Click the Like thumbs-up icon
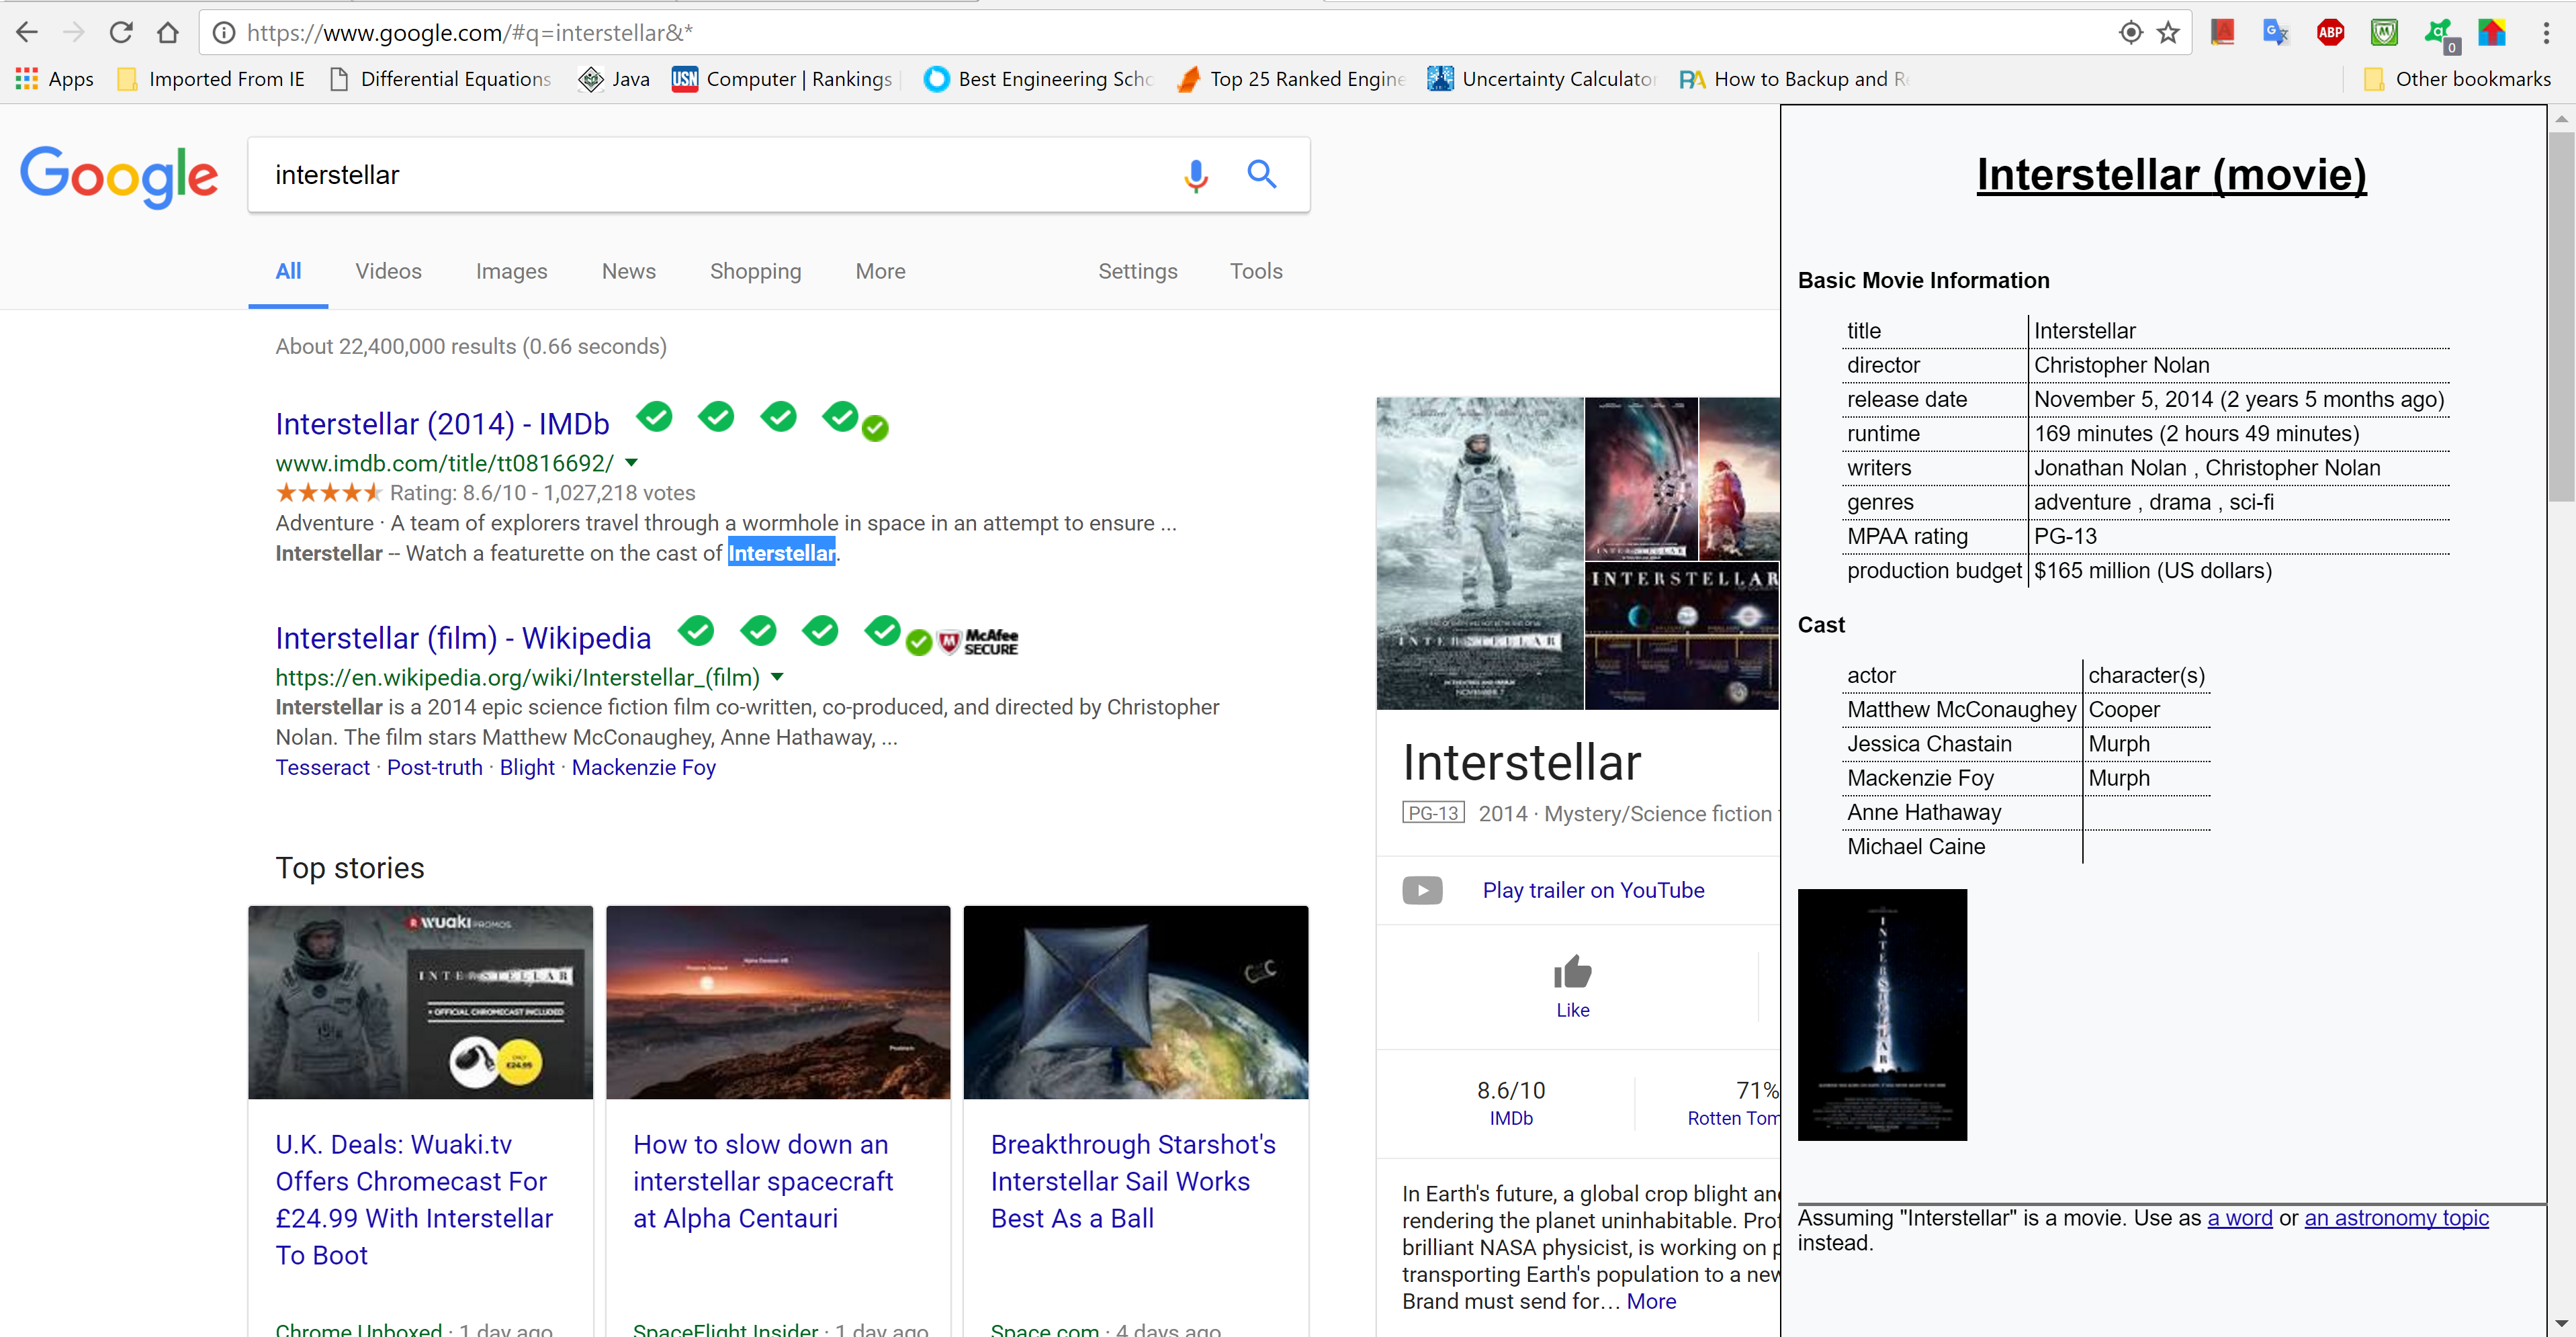The width and height of the screenshot is (2576, 1337). pos(1572,972)
